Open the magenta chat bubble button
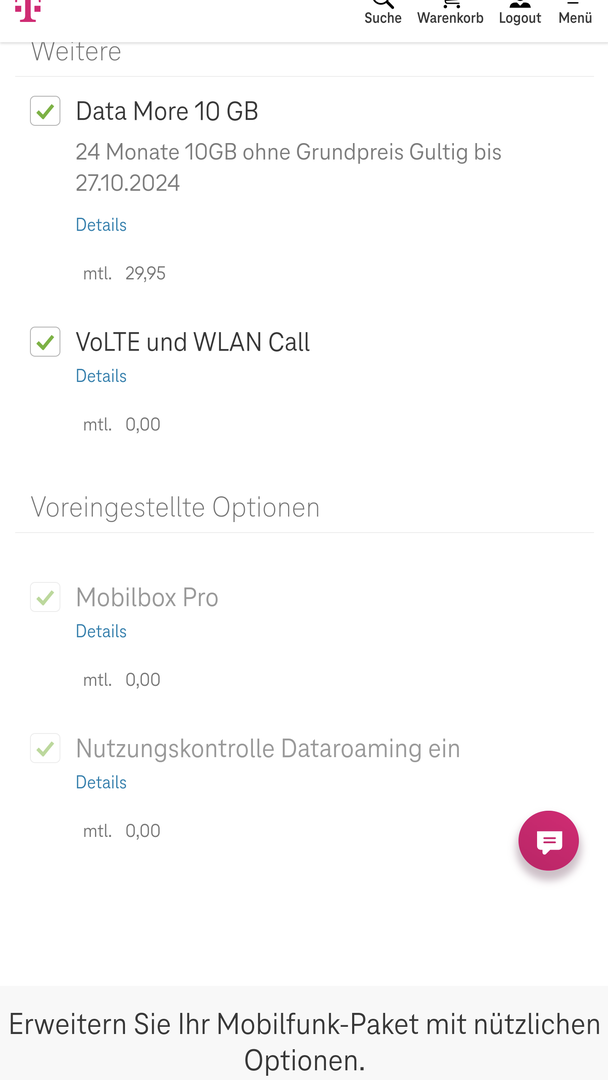 pyautogui.click(x=548, y=841)
